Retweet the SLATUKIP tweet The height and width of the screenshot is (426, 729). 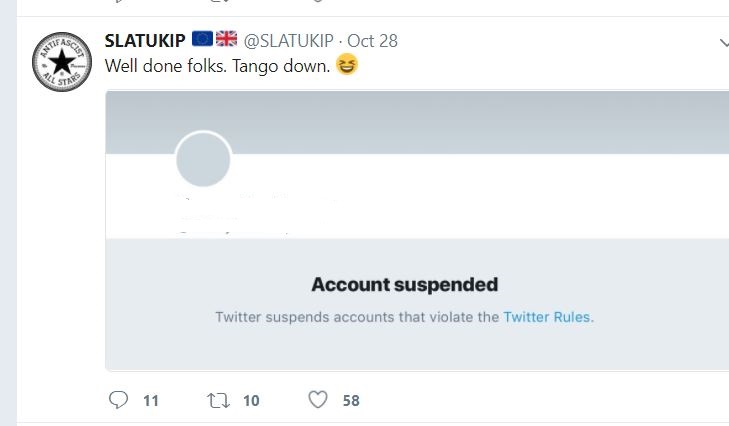217,400
